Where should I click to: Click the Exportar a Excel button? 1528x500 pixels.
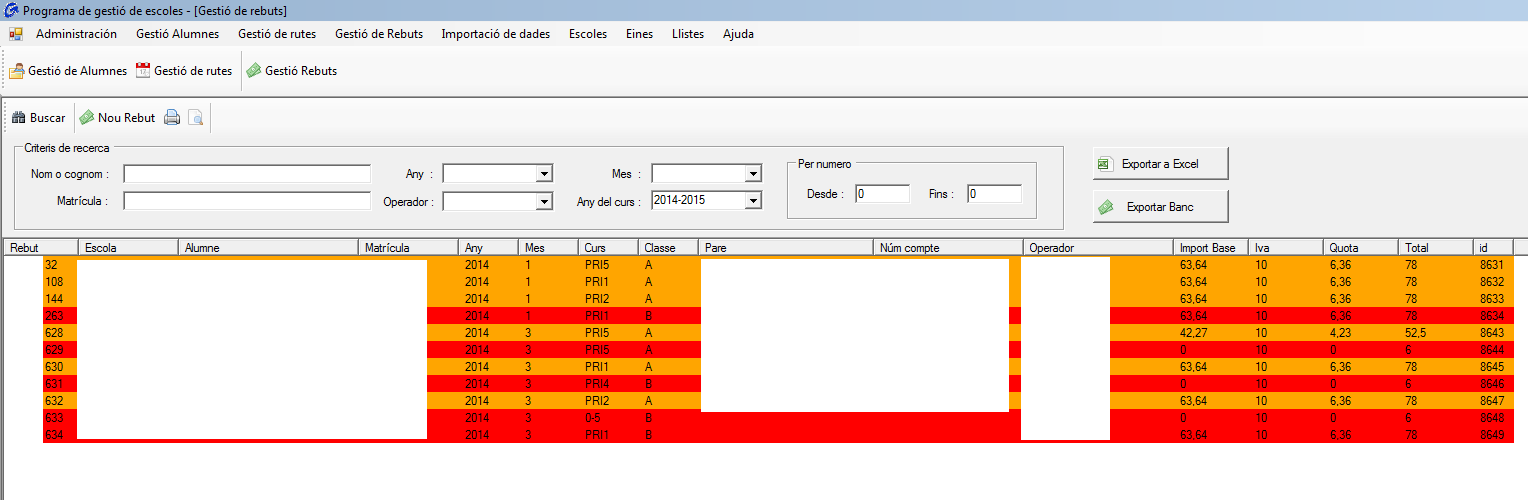1160,164
